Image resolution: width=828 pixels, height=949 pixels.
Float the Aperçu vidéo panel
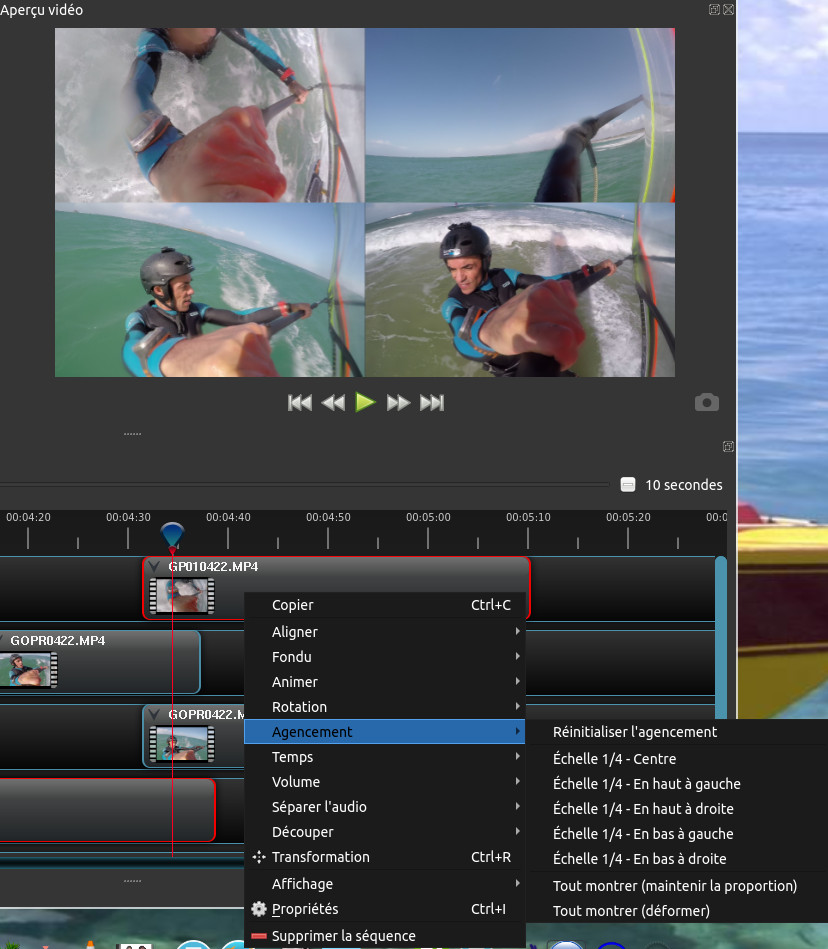pos(714,10)
